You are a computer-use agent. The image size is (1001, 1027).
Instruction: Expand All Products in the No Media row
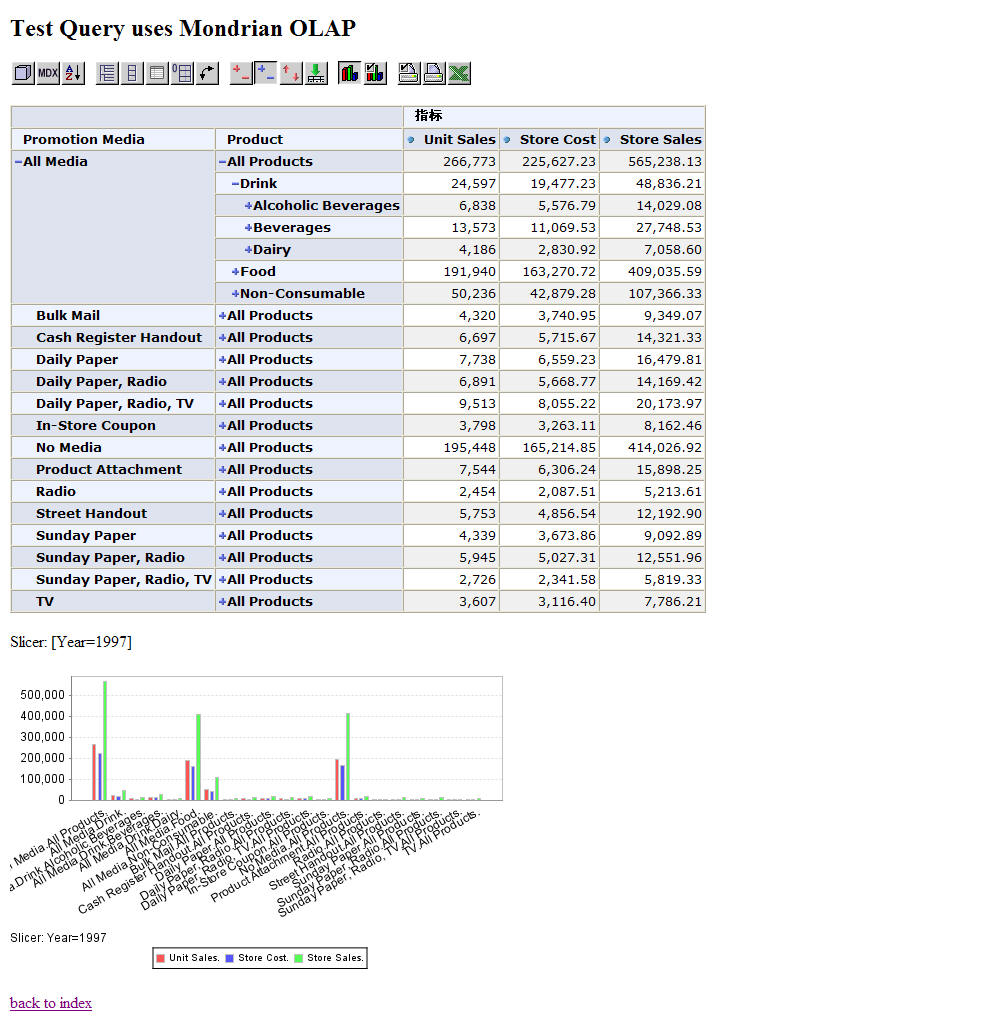223,448
